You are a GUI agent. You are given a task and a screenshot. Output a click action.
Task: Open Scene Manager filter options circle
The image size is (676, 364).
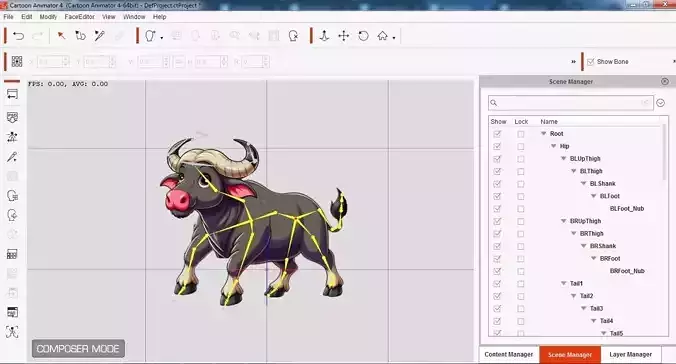click(660, 103)
